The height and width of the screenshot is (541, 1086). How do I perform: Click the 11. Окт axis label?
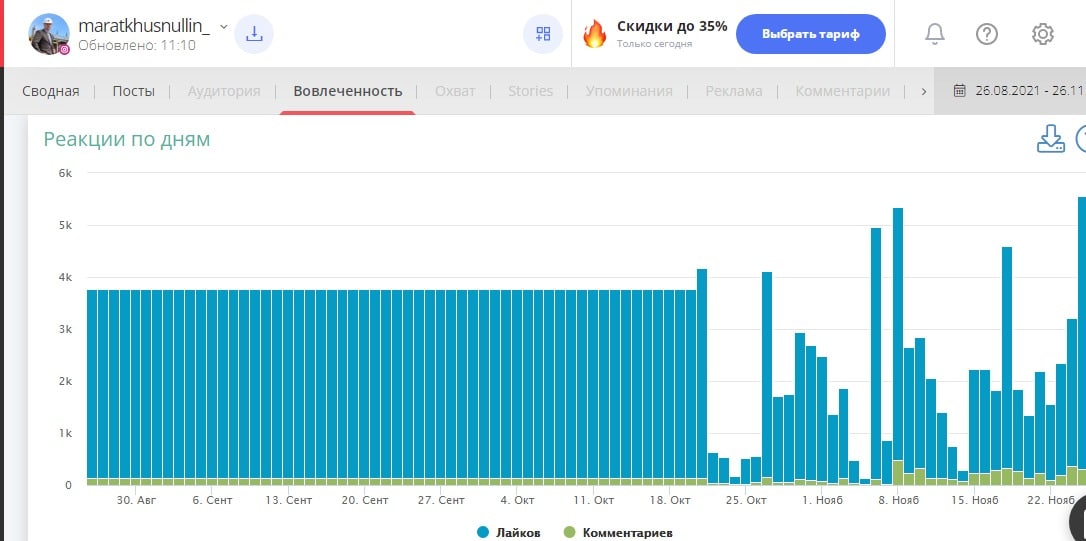coord(594,500)
